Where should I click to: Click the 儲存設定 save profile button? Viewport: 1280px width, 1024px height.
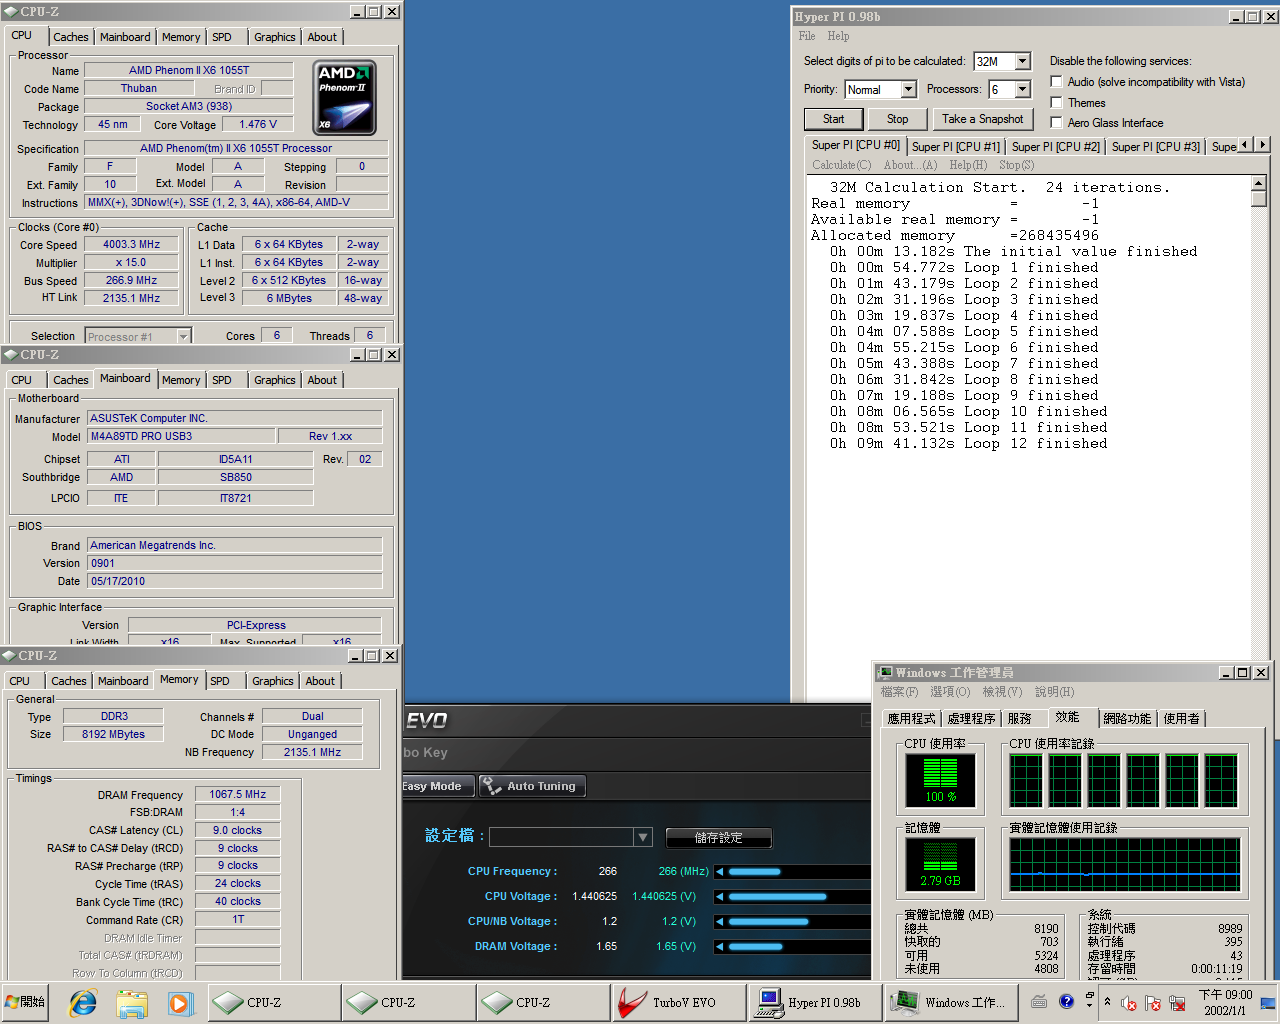[x=719, y=838]
